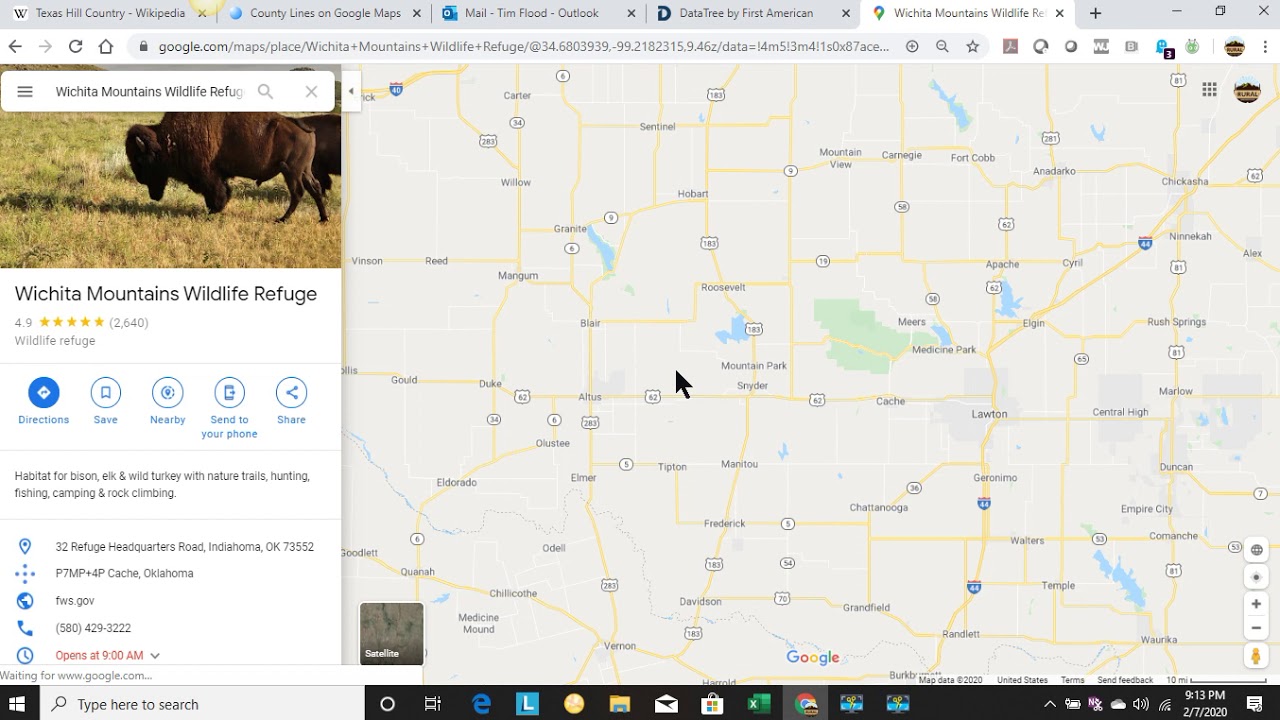
Task: Show your location on map
Action: coord(1256,577)
